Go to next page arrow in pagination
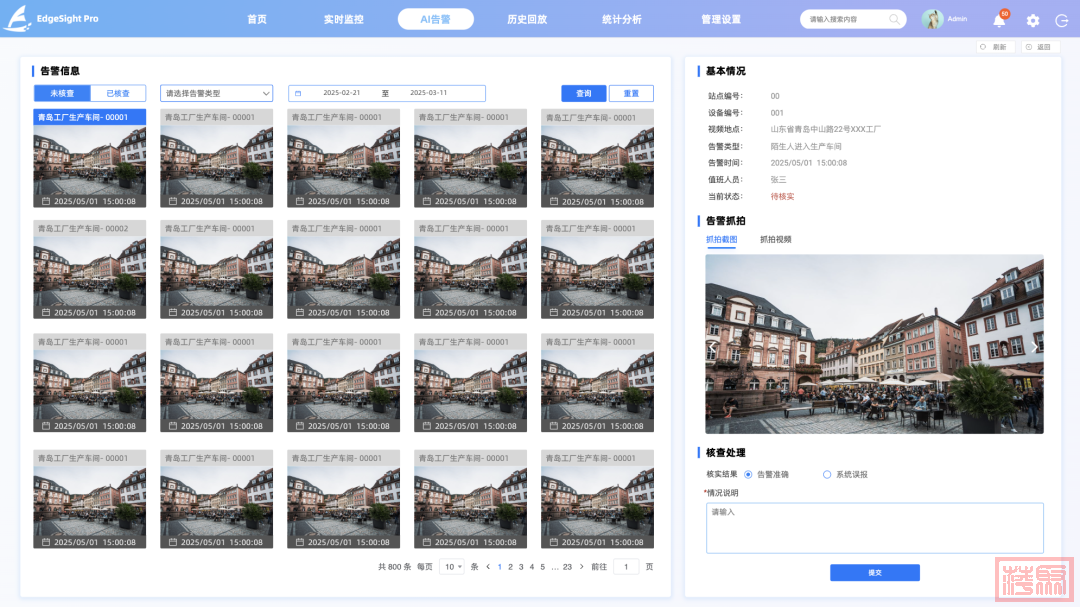This screenshot has width=1080, height=607. pos(583,567)
